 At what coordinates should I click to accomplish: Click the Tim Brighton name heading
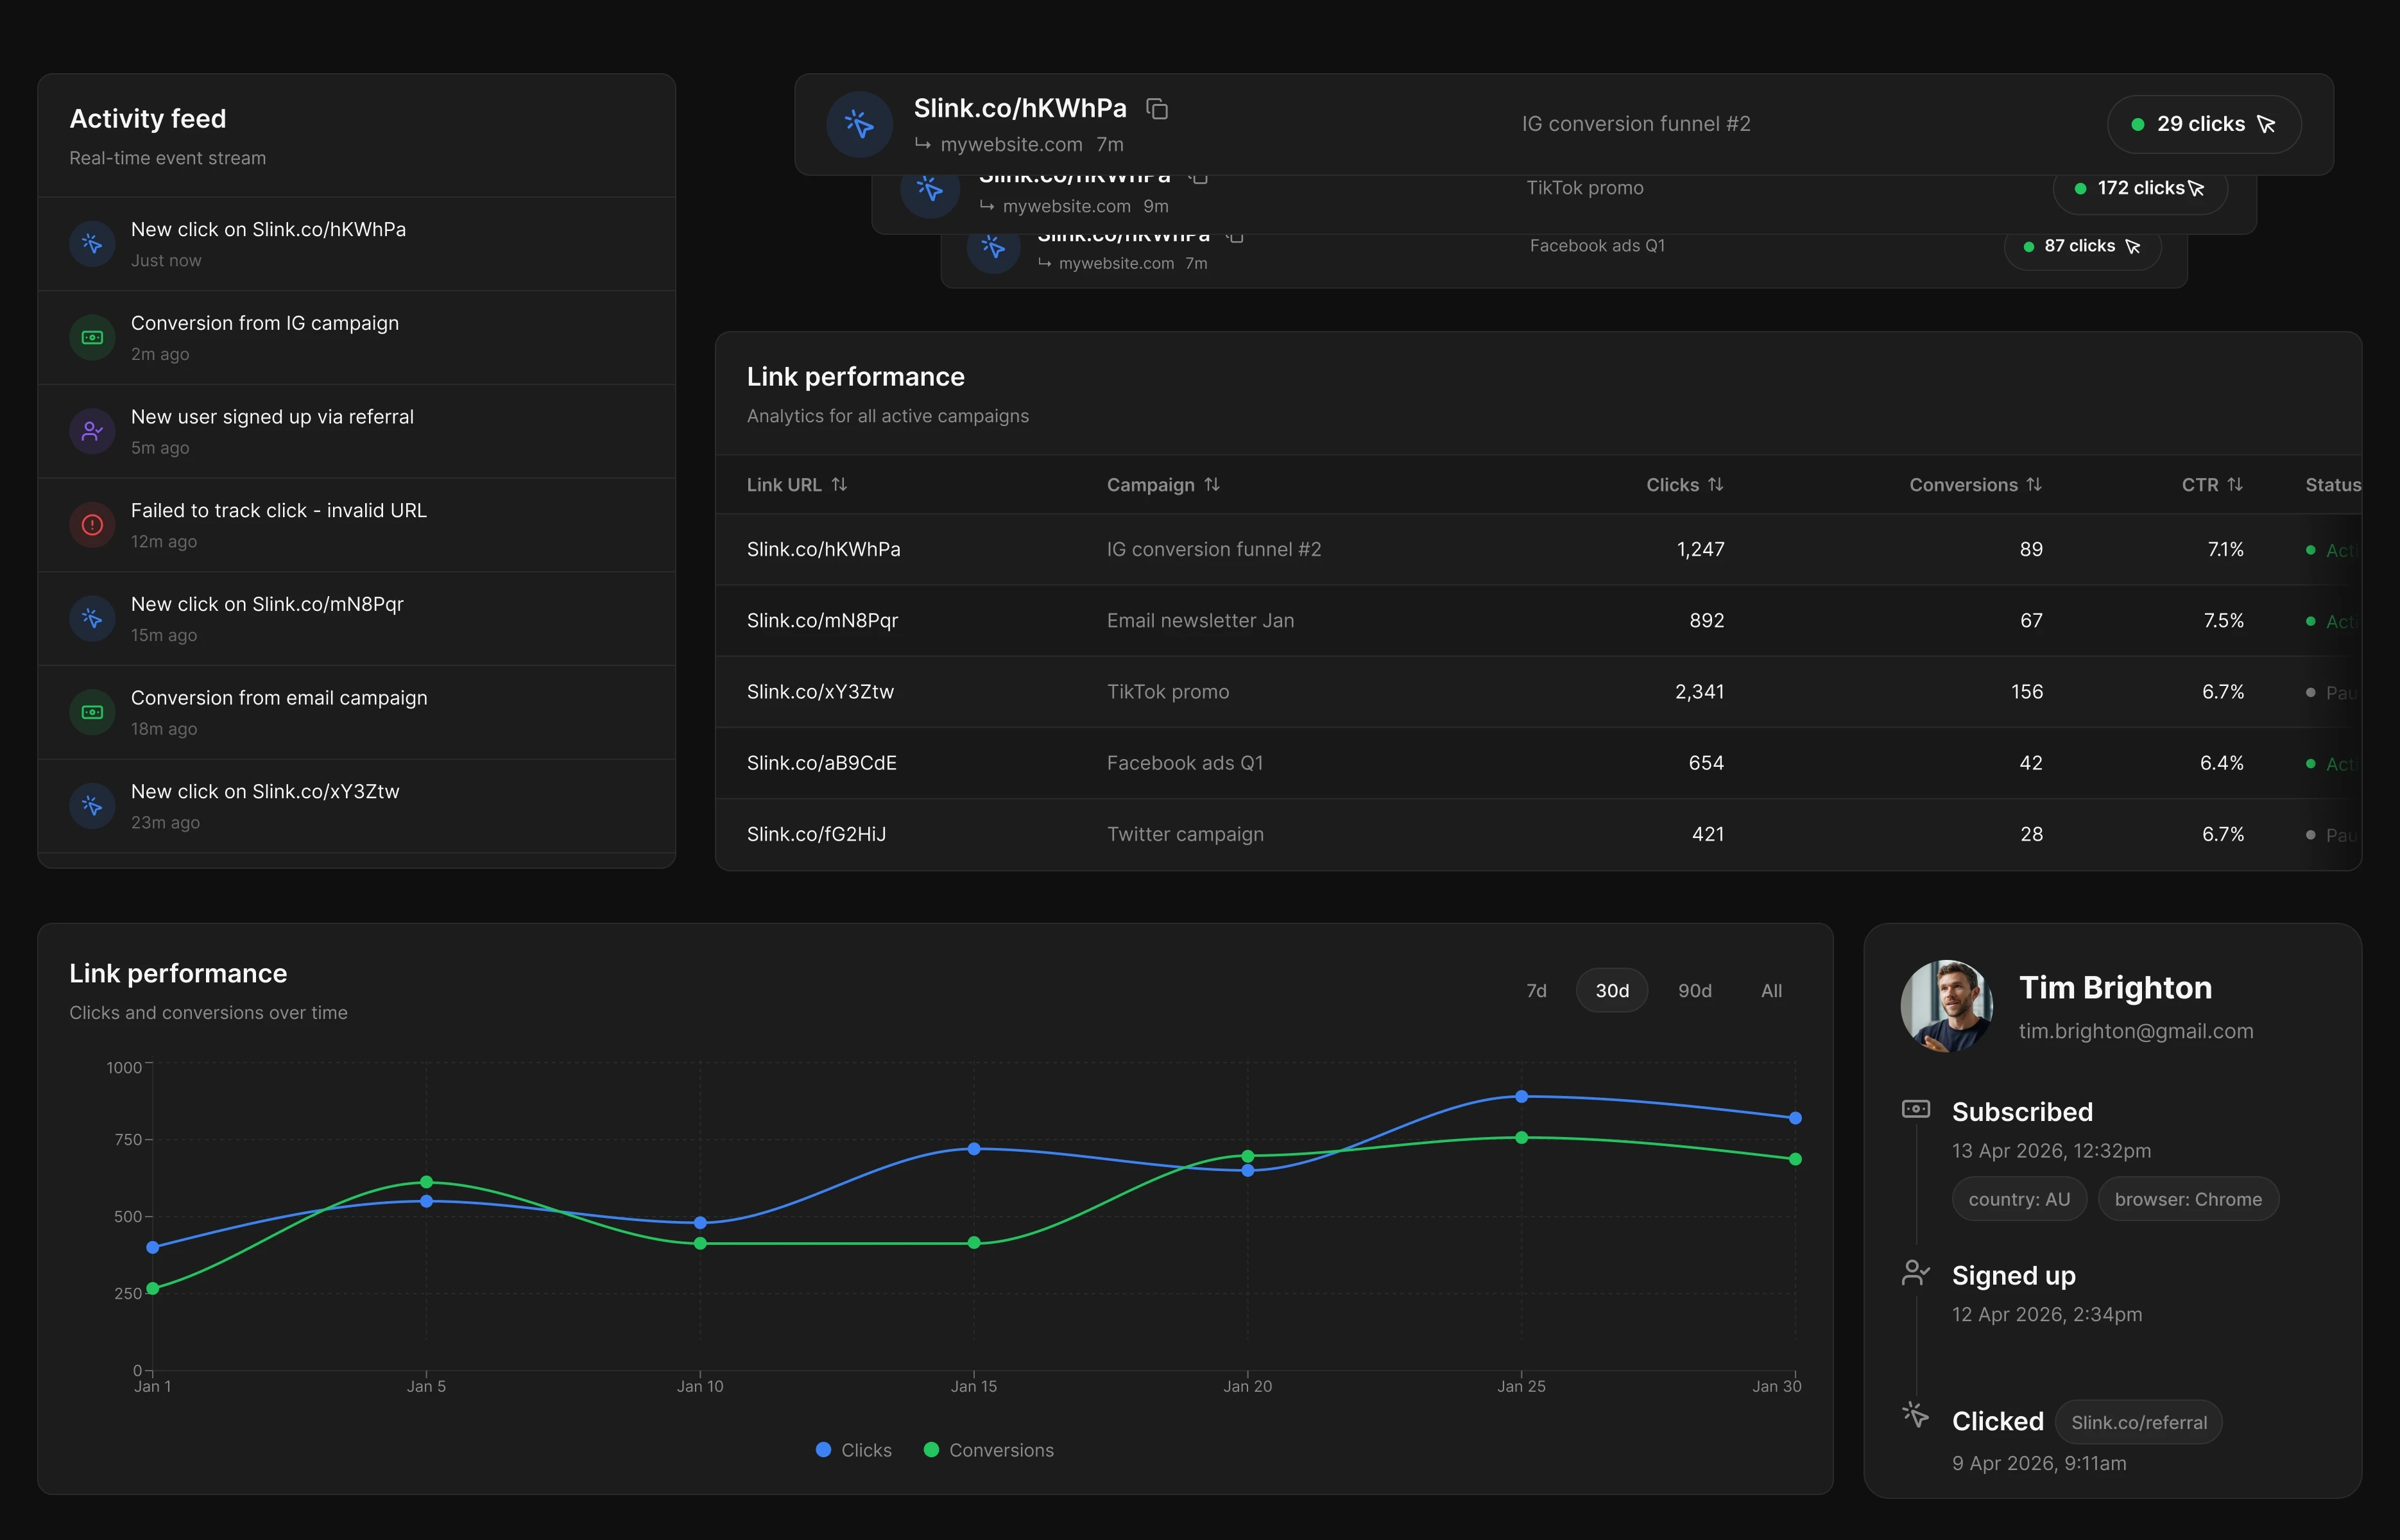coord(2115,987)
